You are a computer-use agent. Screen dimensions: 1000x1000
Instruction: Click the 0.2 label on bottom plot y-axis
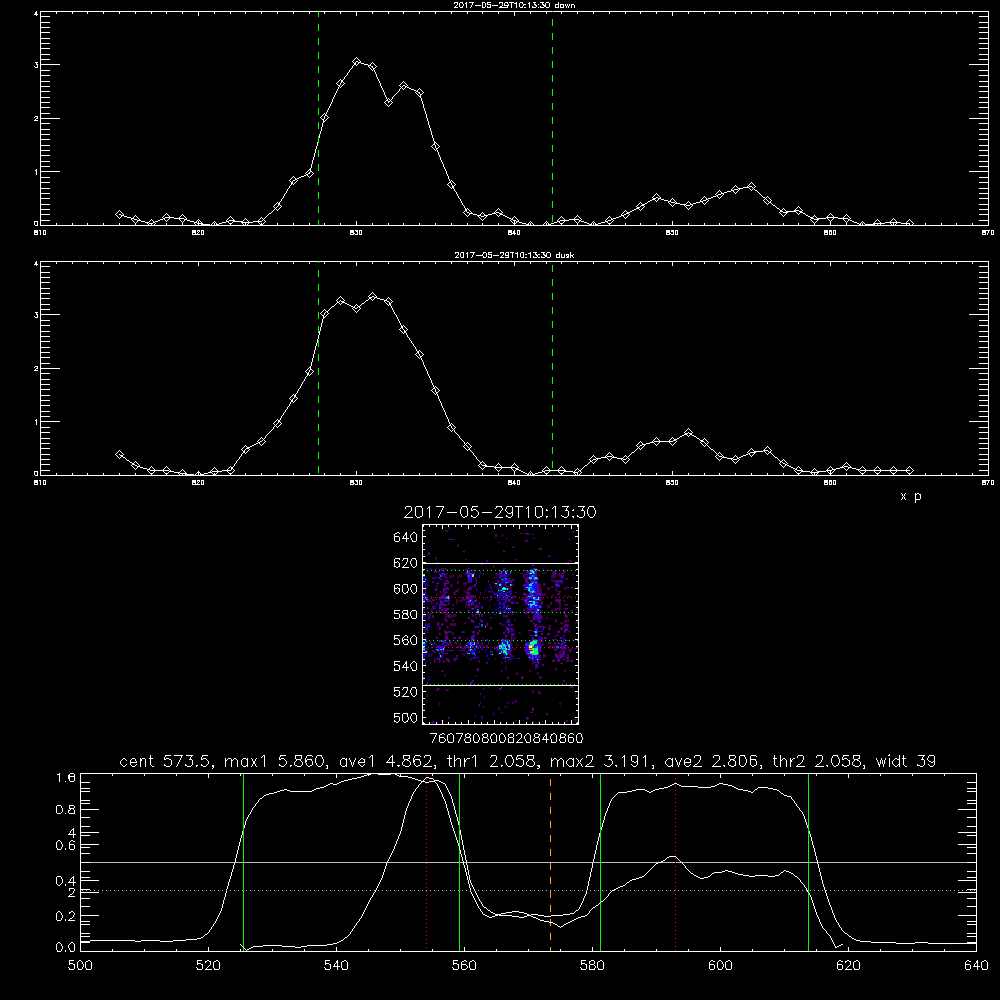(66, 916)
